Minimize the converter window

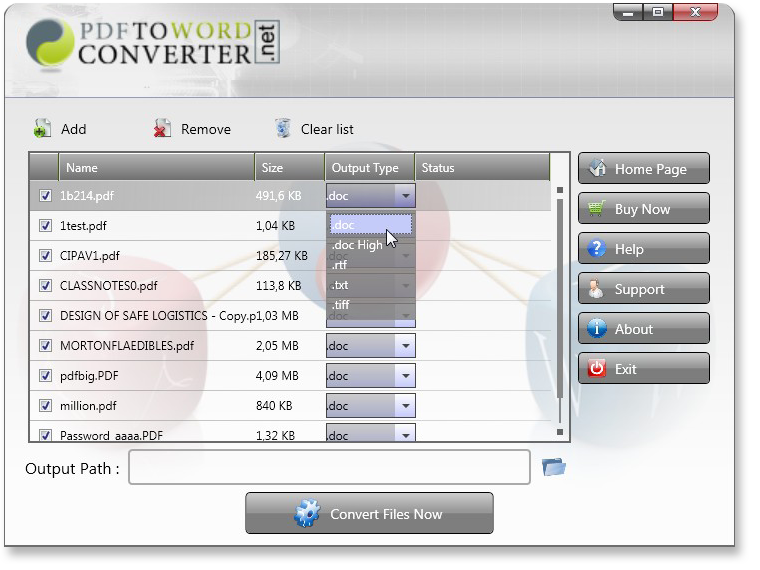(628, 12)
